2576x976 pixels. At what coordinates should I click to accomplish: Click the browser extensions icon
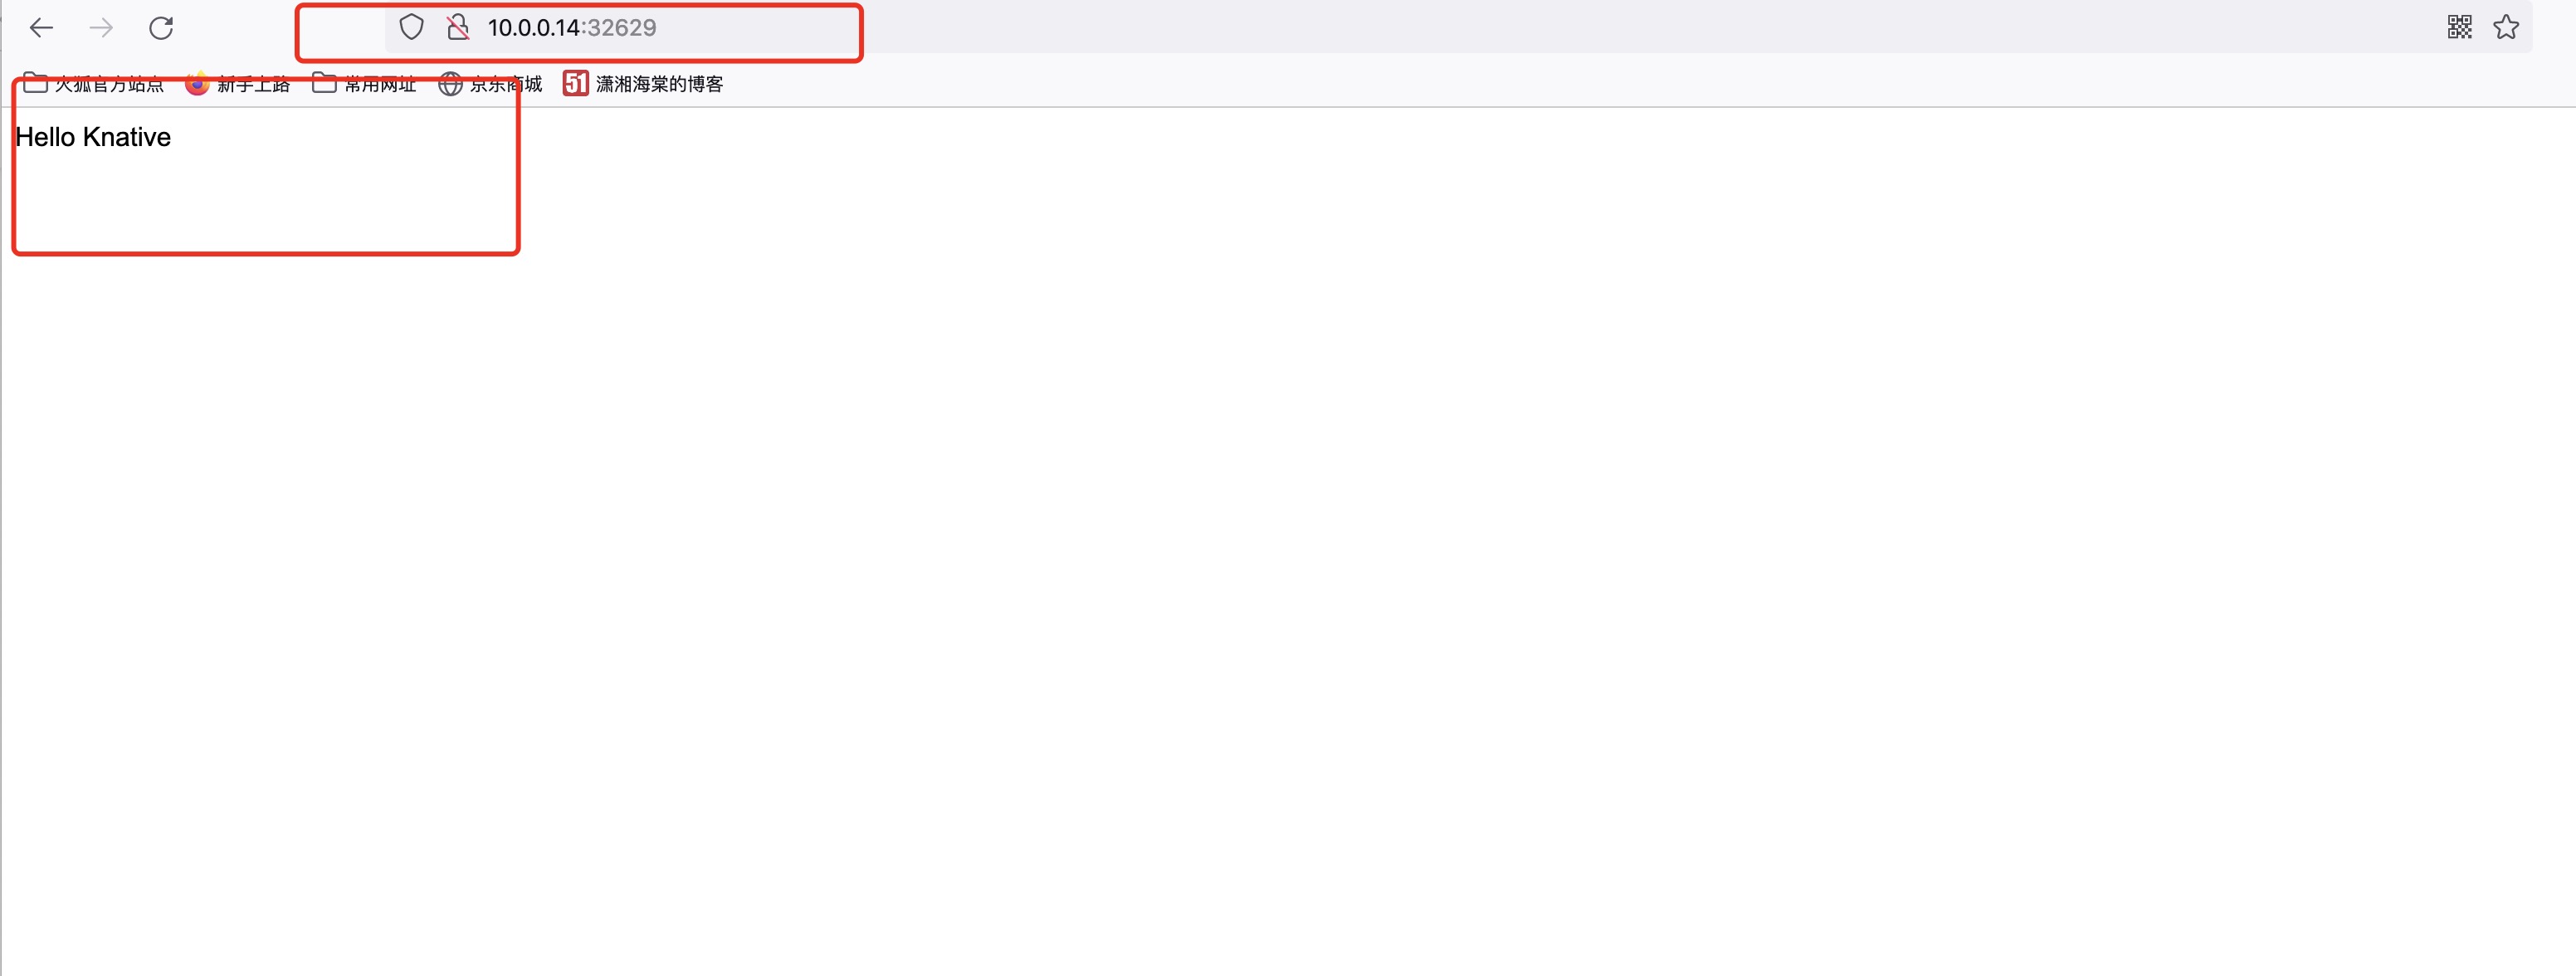pos(2459,27)
